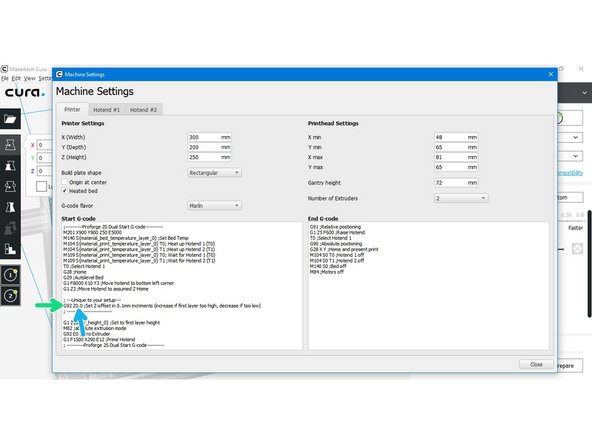
Task: Click the 'G90 ;Absolute positioning' End G-code line
Action: pyautogui.click(x=336, y=244)
